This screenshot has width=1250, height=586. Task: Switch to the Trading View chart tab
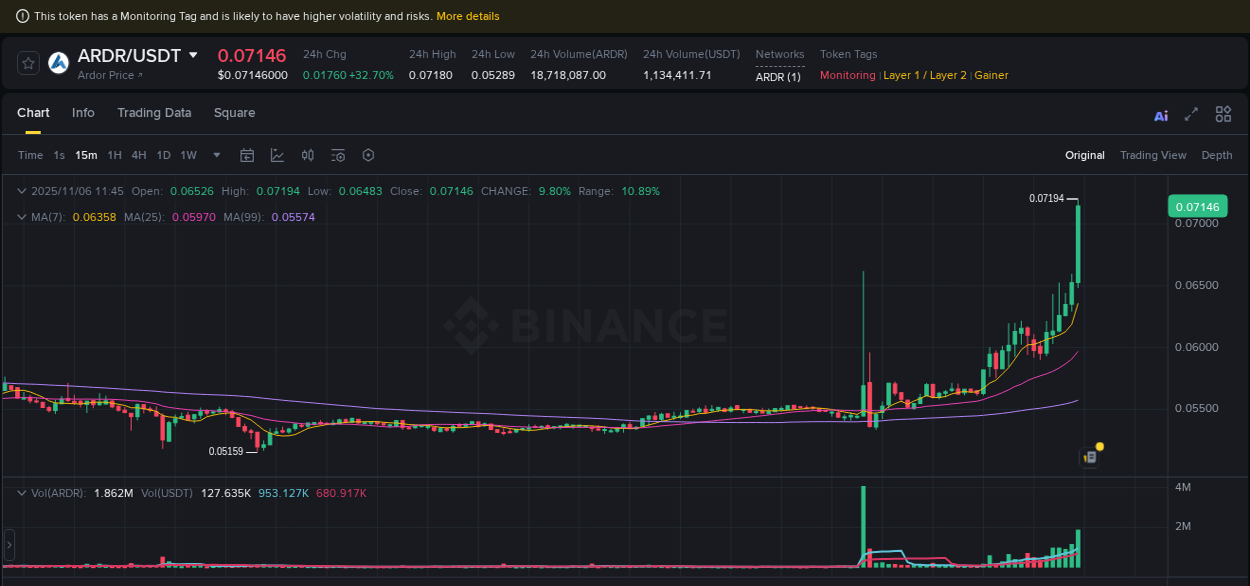point(1153,155)
